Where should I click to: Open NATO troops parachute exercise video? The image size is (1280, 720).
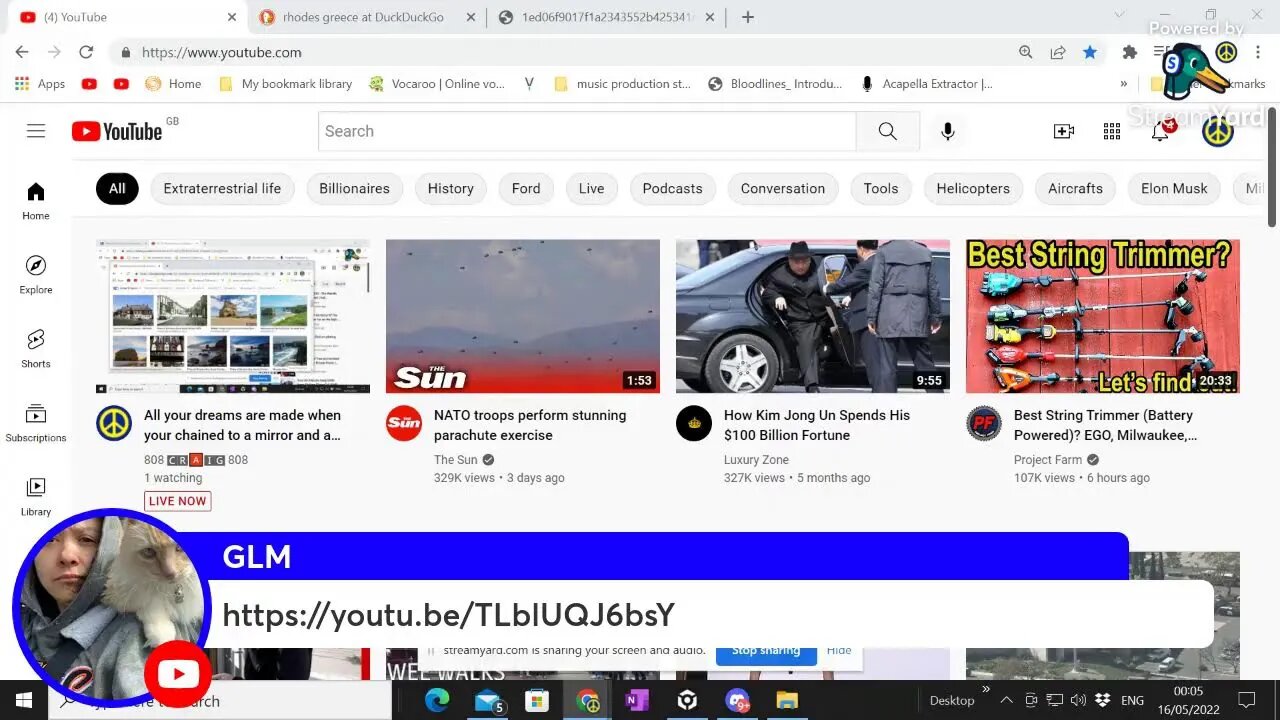[530, 425]
